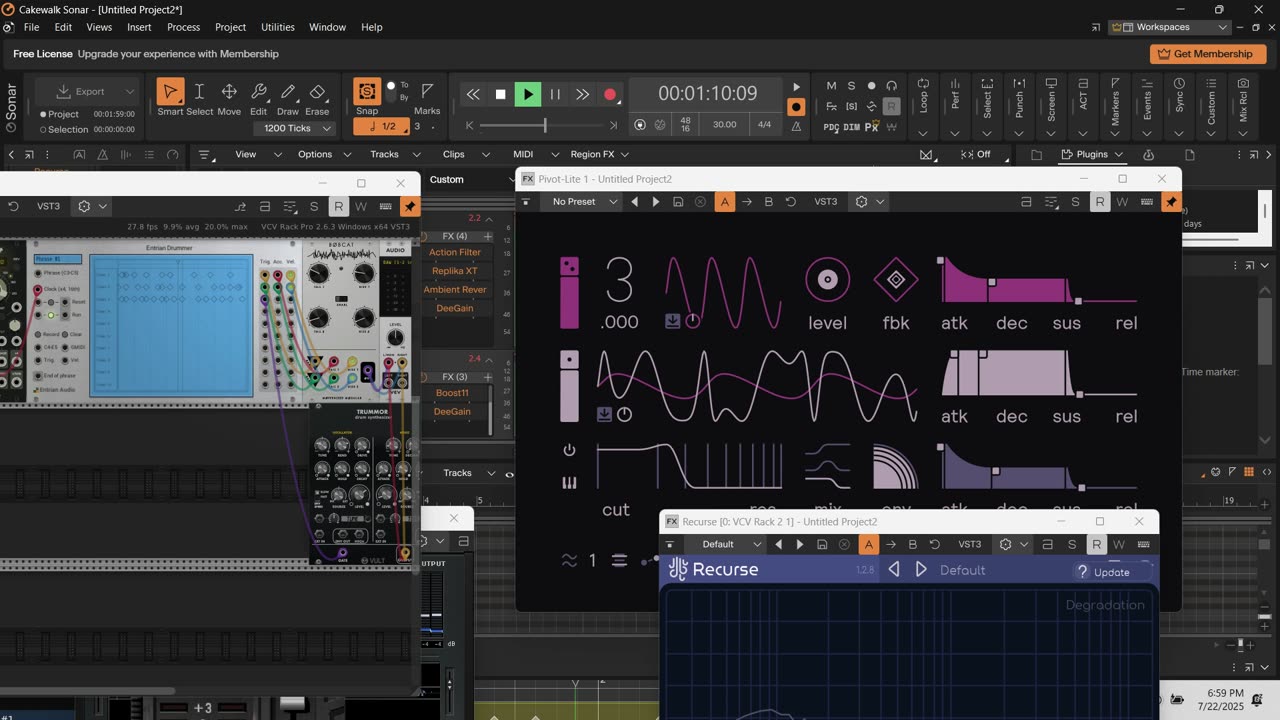Save preset in Pivot-Lite toolbar
The height and width of the screenshot is (720, 1280).
coord(678,202)
